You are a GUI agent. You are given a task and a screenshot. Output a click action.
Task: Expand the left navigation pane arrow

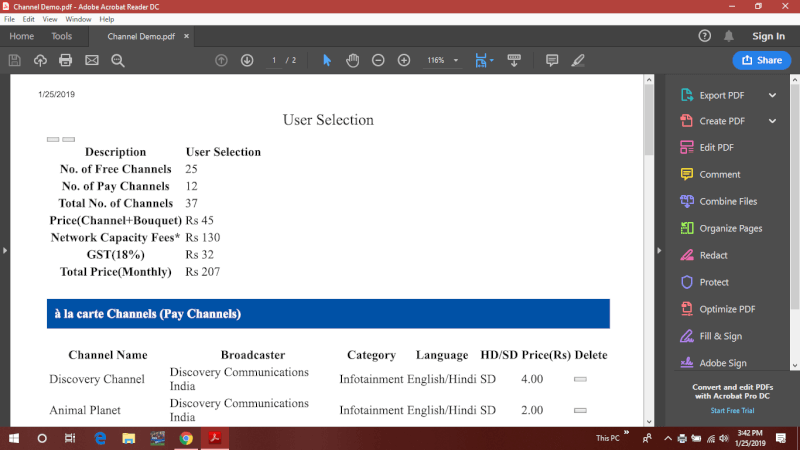5,251
